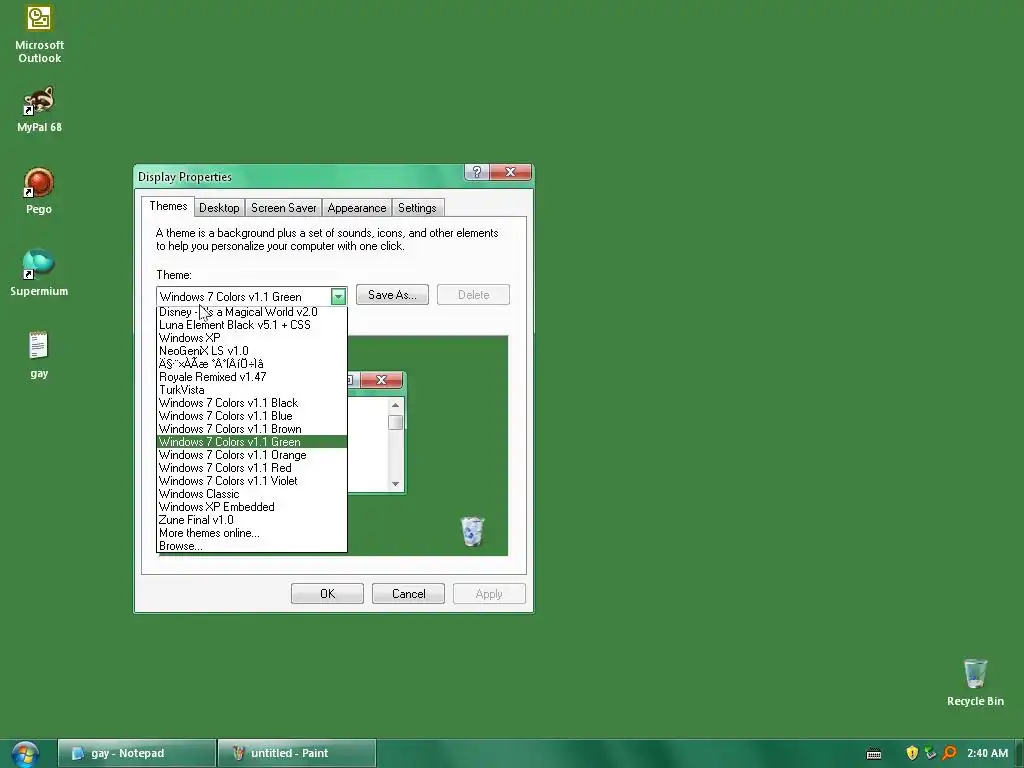Open the Windows Start orb

pos(25,754)
